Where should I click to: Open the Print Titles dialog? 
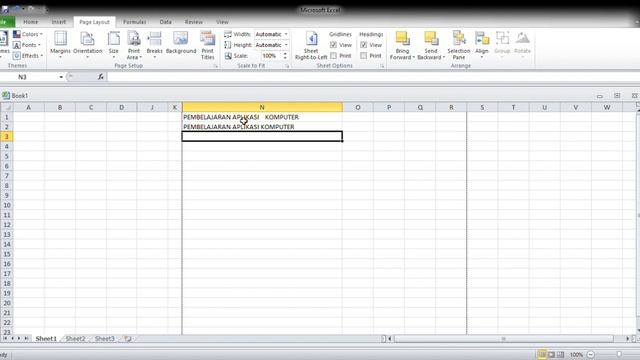[x=207, y=45]
